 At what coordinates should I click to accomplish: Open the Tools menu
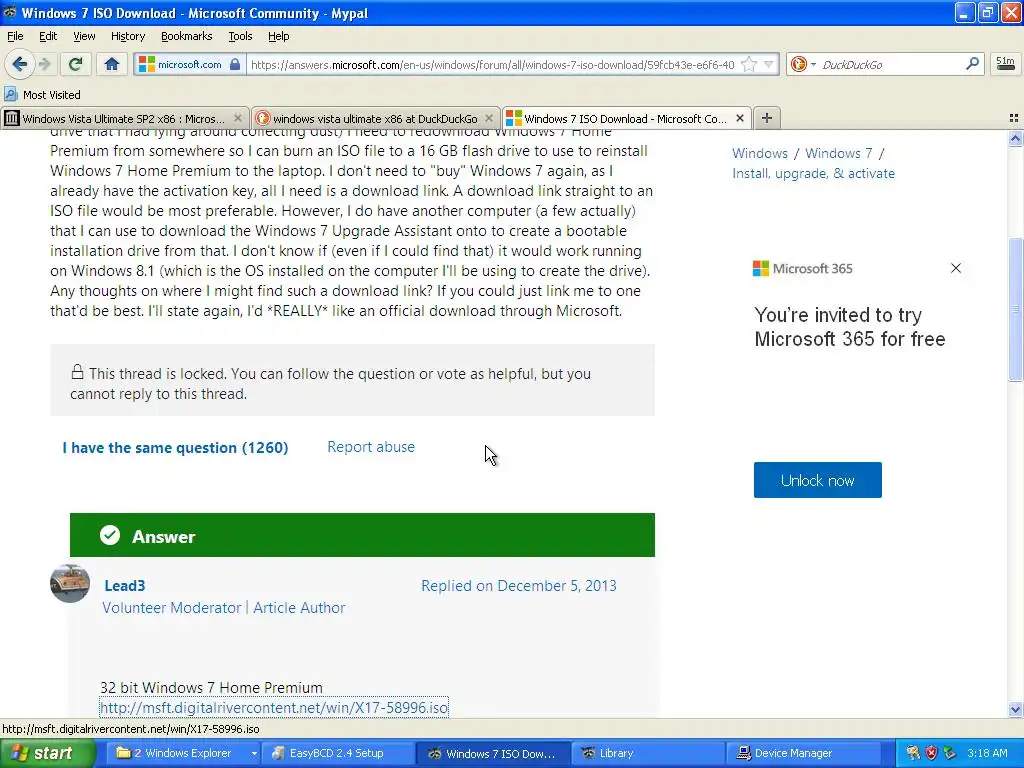click(240, 36)
